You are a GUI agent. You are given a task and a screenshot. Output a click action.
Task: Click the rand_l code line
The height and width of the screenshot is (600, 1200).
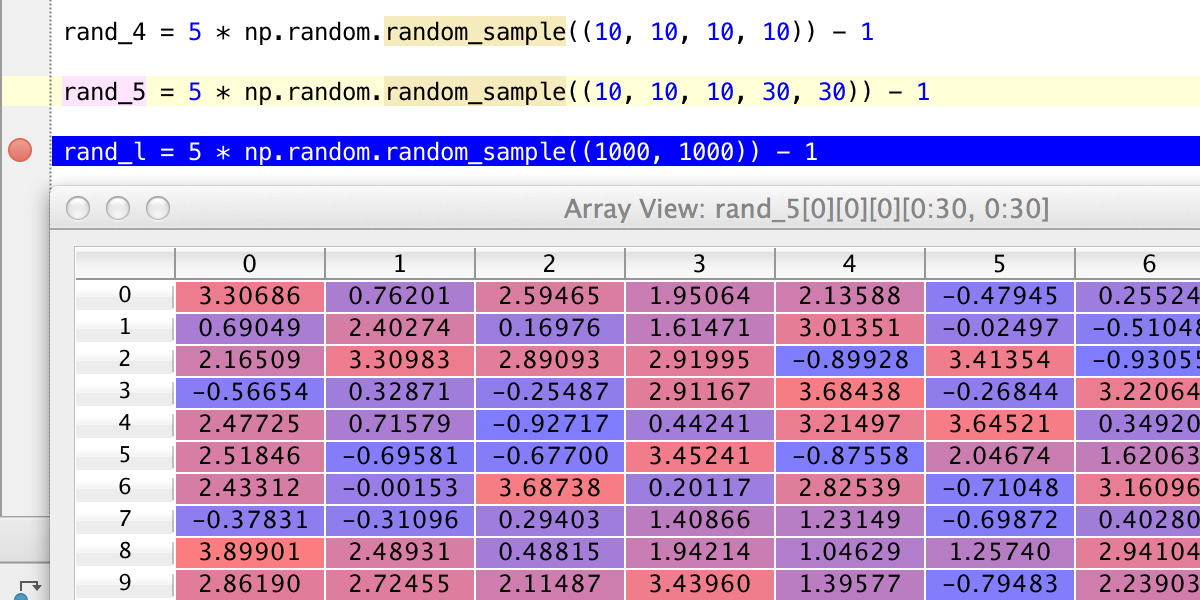click(x=625, y=152)
